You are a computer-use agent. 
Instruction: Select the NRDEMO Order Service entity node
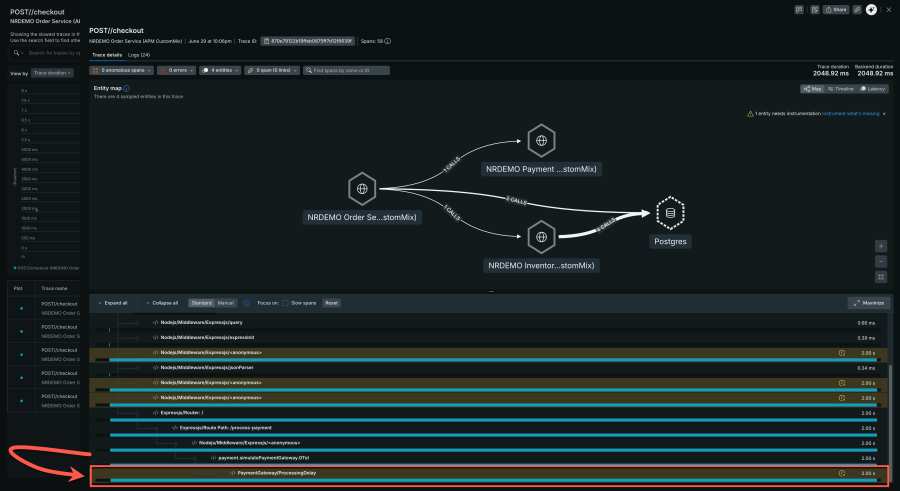pos(362,188)
